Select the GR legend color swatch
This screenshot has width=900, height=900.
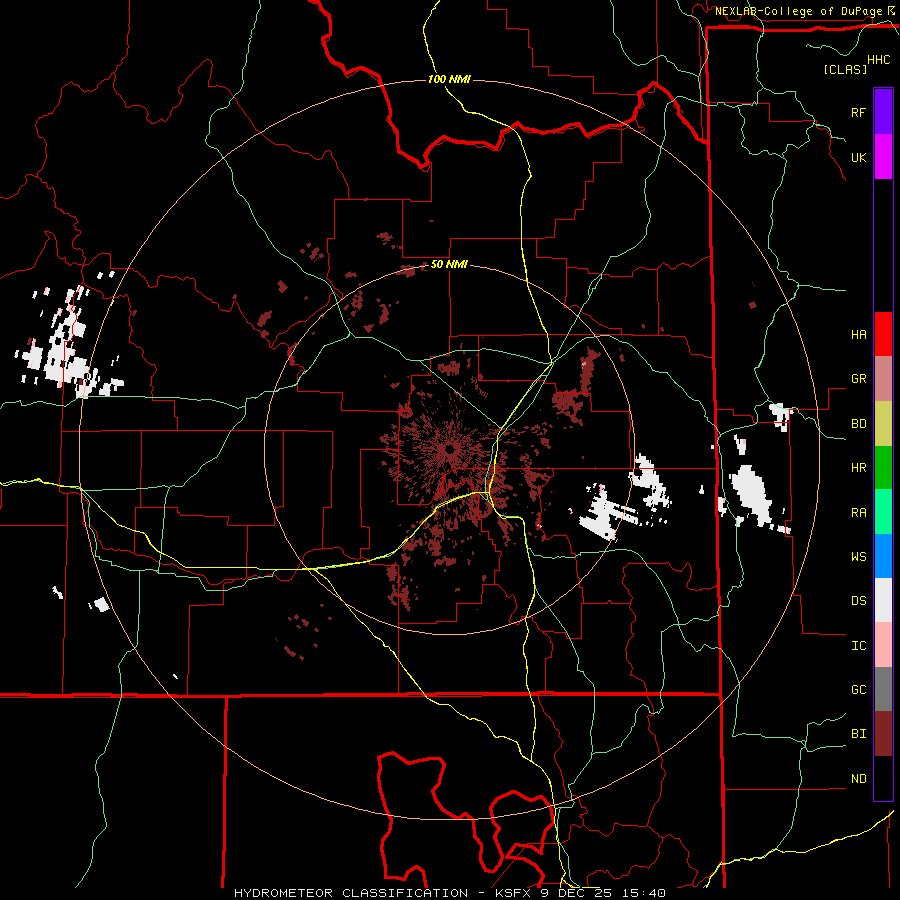pos(883,378)
